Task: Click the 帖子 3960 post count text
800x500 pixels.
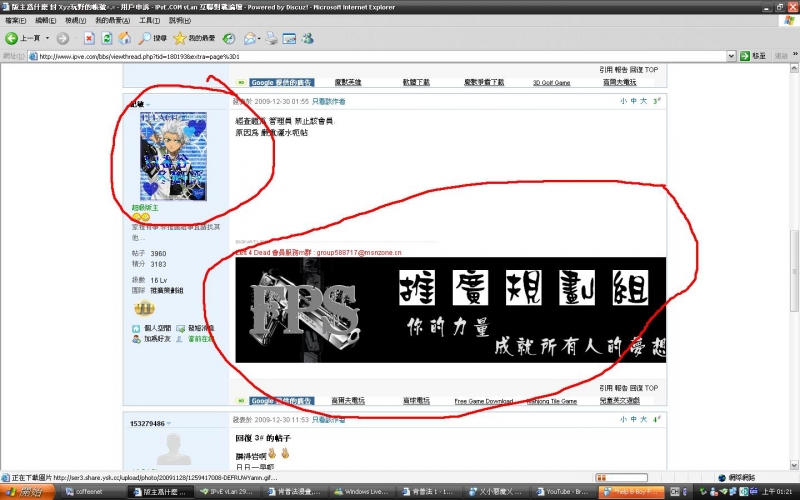Action: tap(149, 254)
